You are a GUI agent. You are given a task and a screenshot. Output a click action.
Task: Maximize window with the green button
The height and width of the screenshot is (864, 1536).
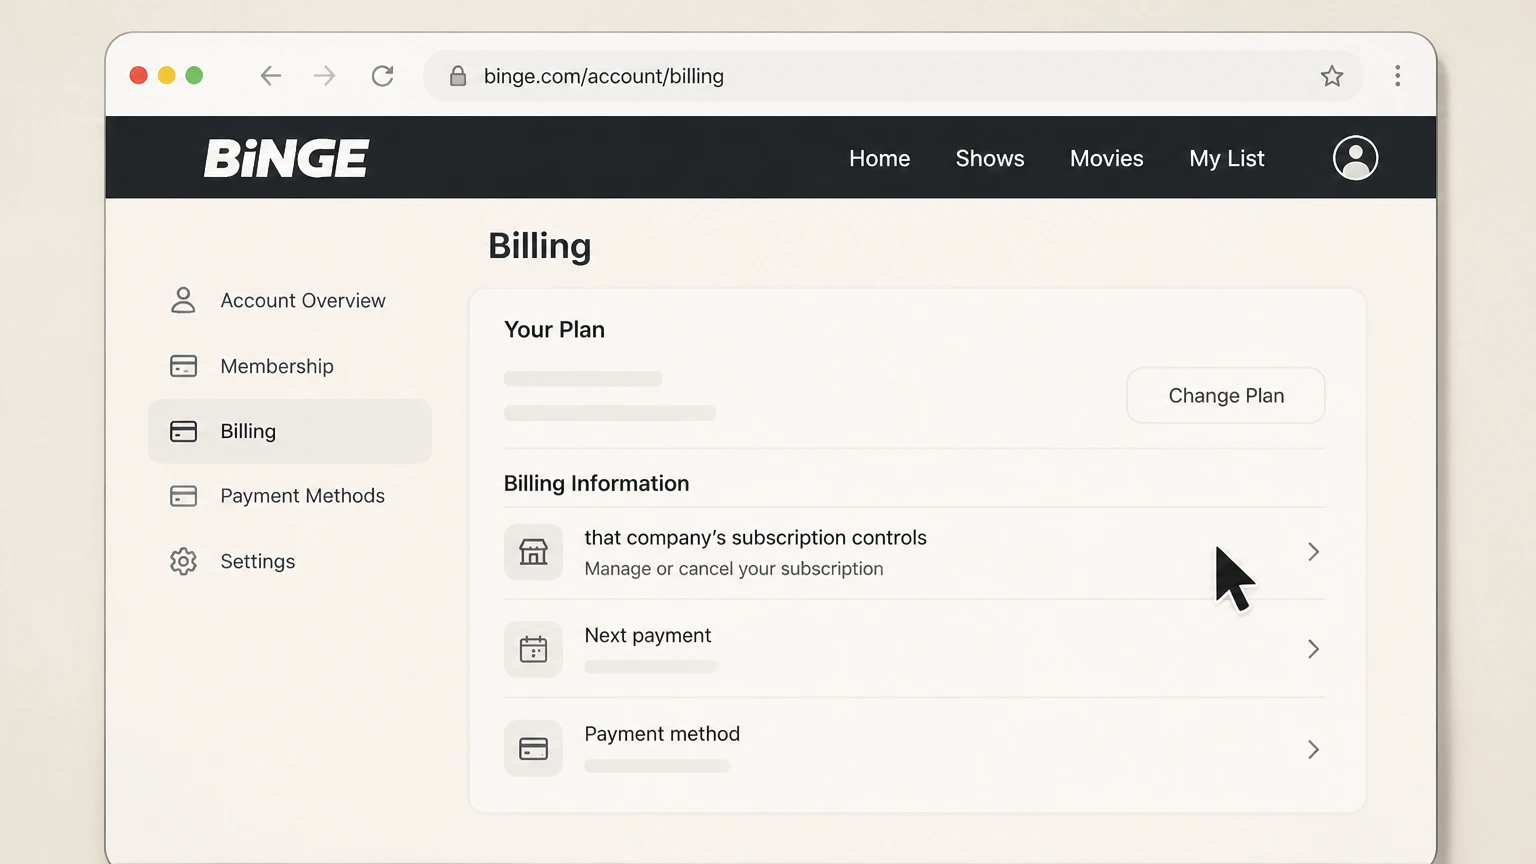click(194, 76)
